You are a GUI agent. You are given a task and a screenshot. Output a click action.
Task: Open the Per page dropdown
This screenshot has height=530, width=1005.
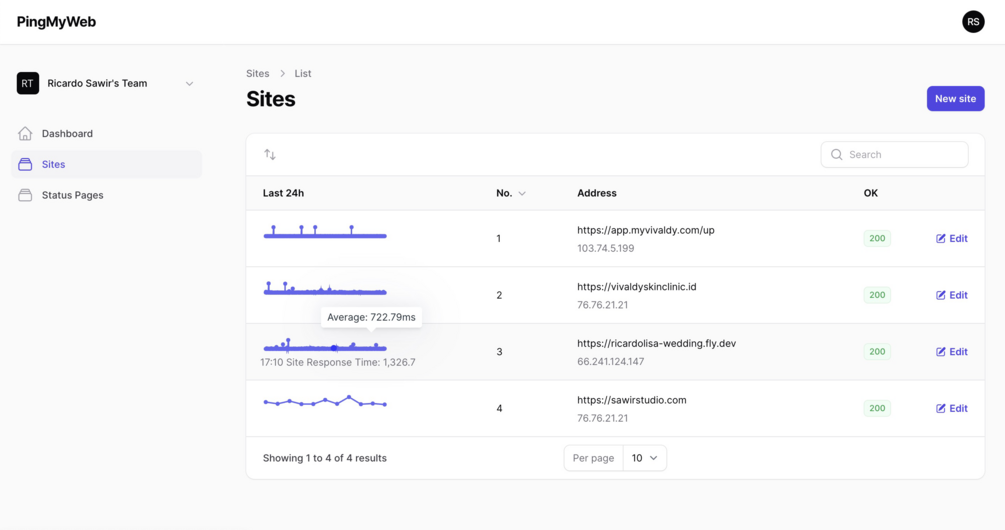[644, 458]
